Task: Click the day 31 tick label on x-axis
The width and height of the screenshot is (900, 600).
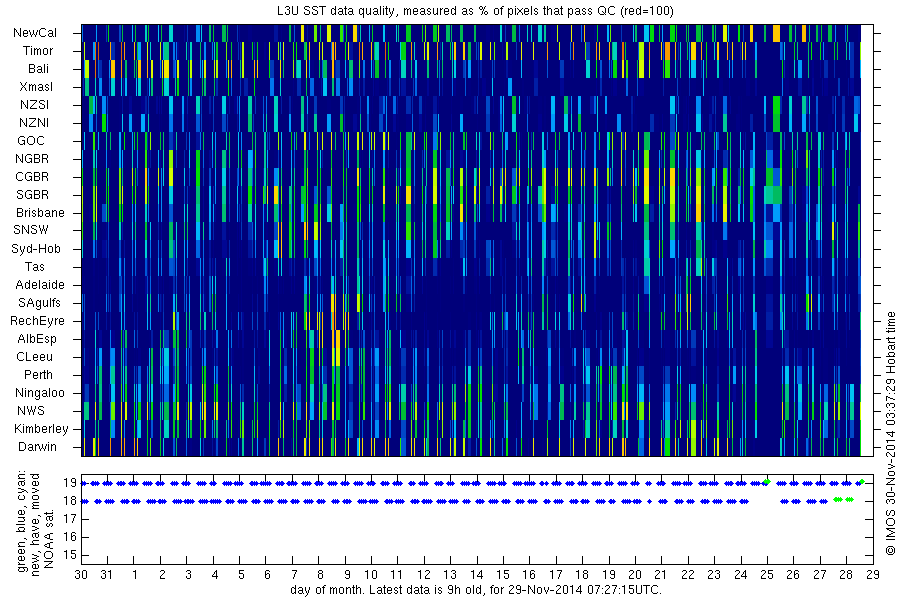Action: (107, 575)
